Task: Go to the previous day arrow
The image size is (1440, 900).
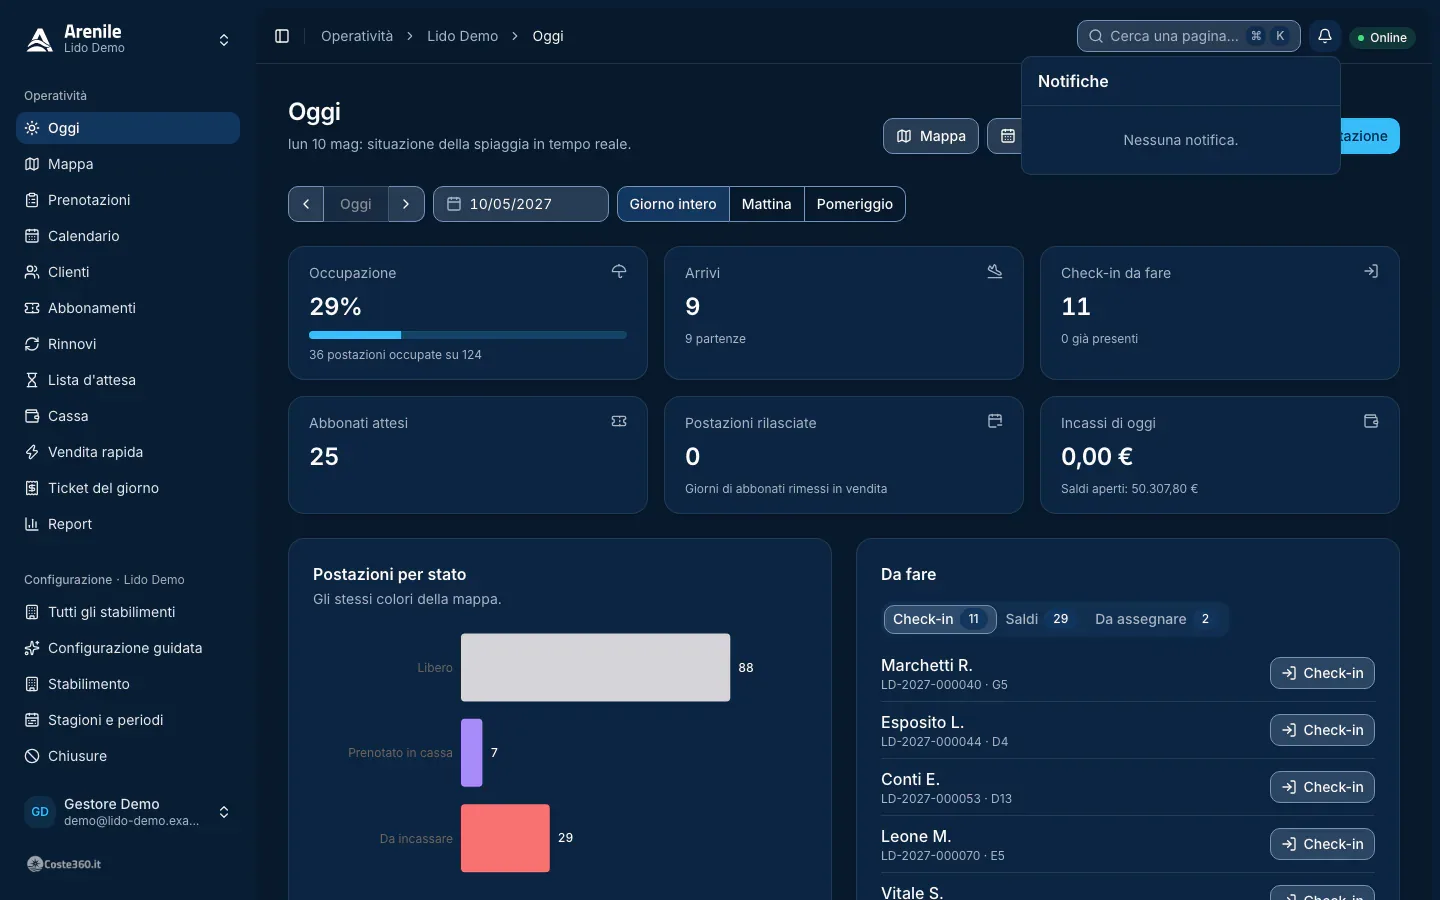Action: (306, 204)
